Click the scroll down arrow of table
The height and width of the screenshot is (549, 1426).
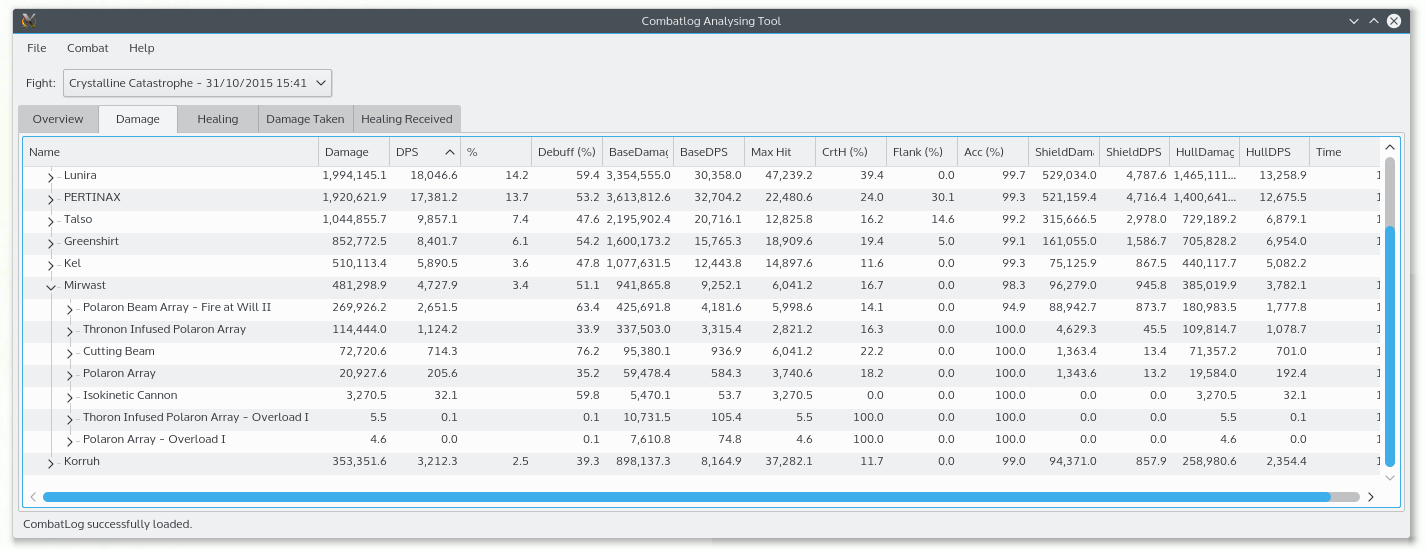click(x=1390, y=478)
